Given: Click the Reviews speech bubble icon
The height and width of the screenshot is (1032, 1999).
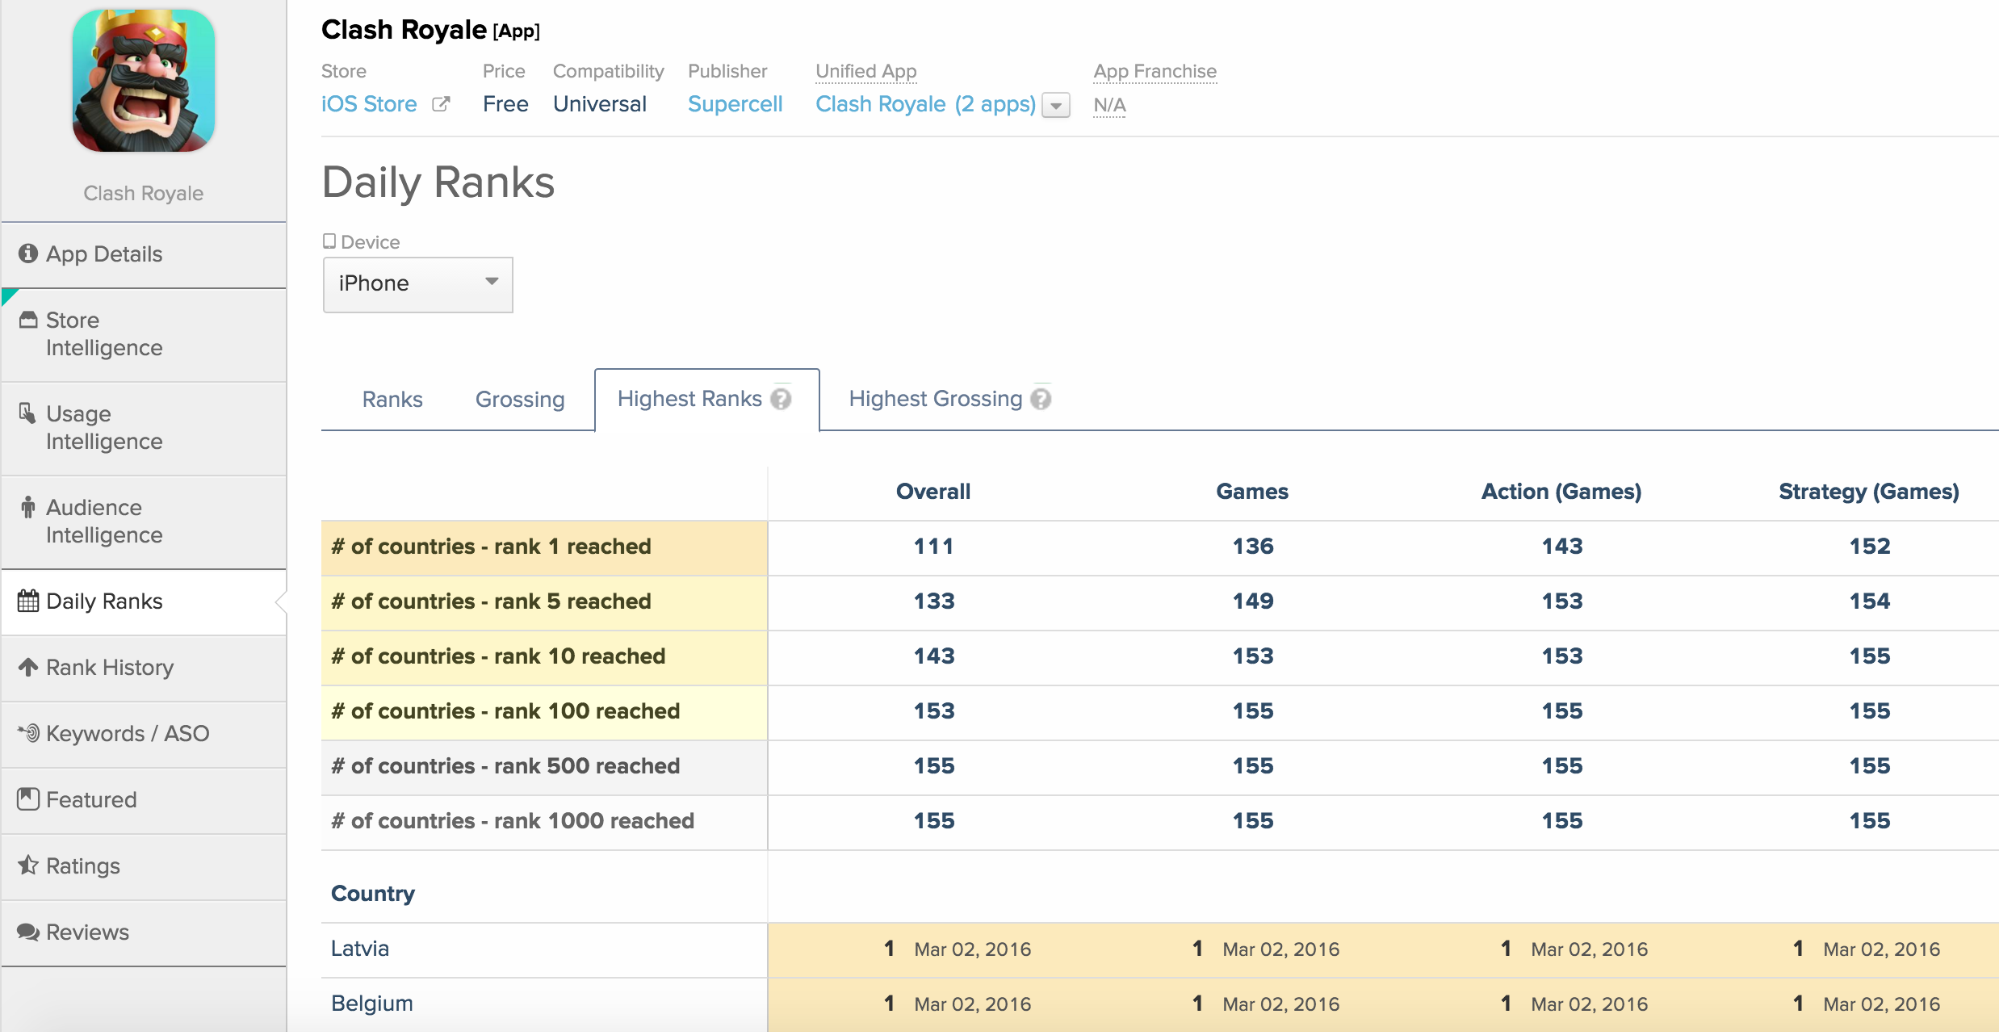Looking at the screenshot, I should [x=28, y=932].
